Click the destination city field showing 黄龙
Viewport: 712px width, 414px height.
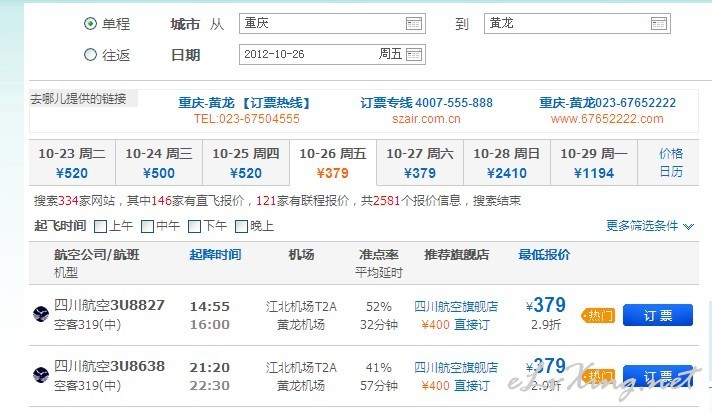pos(577,24)
